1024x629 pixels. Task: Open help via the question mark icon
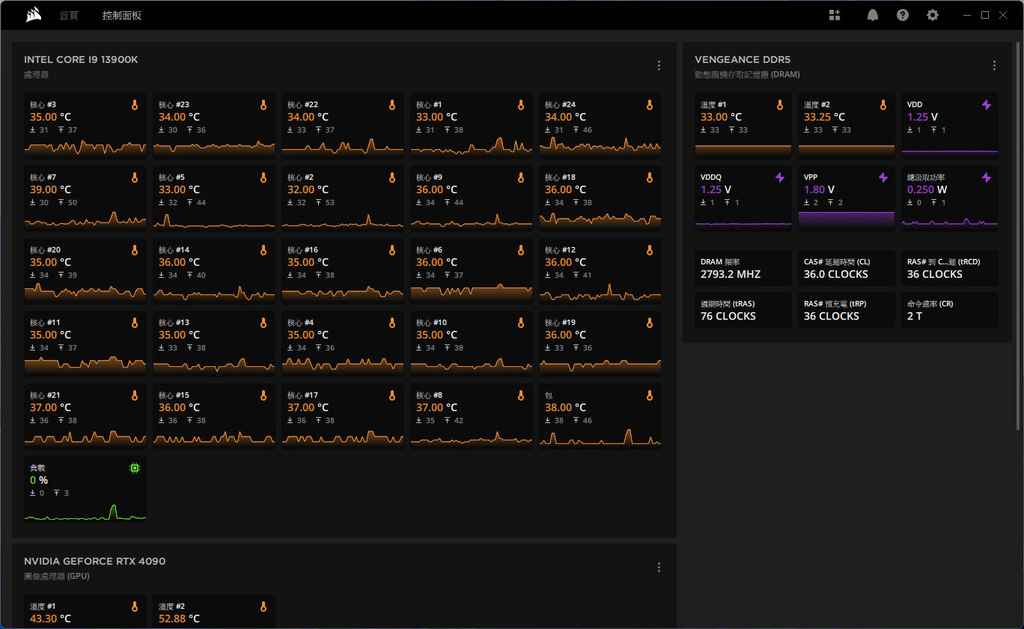903,15
